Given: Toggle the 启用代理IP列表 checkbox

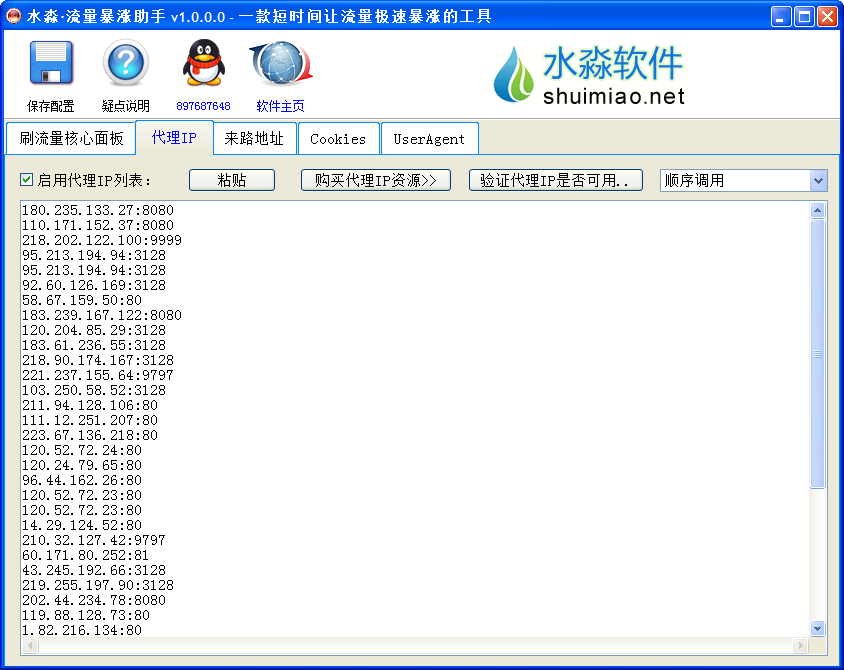Looking at the screenshot, I should coord(26,180).
